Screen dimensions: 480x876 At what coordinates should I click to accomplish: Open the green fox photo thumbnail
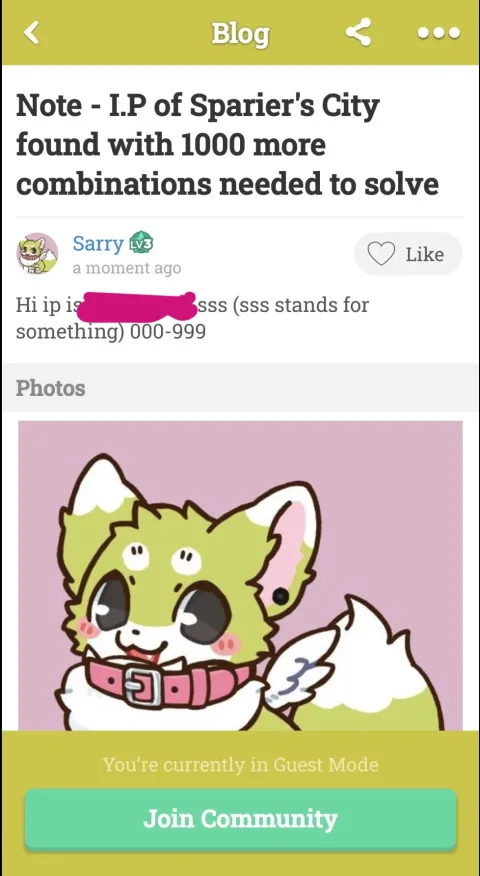click(x=240, y=575)
